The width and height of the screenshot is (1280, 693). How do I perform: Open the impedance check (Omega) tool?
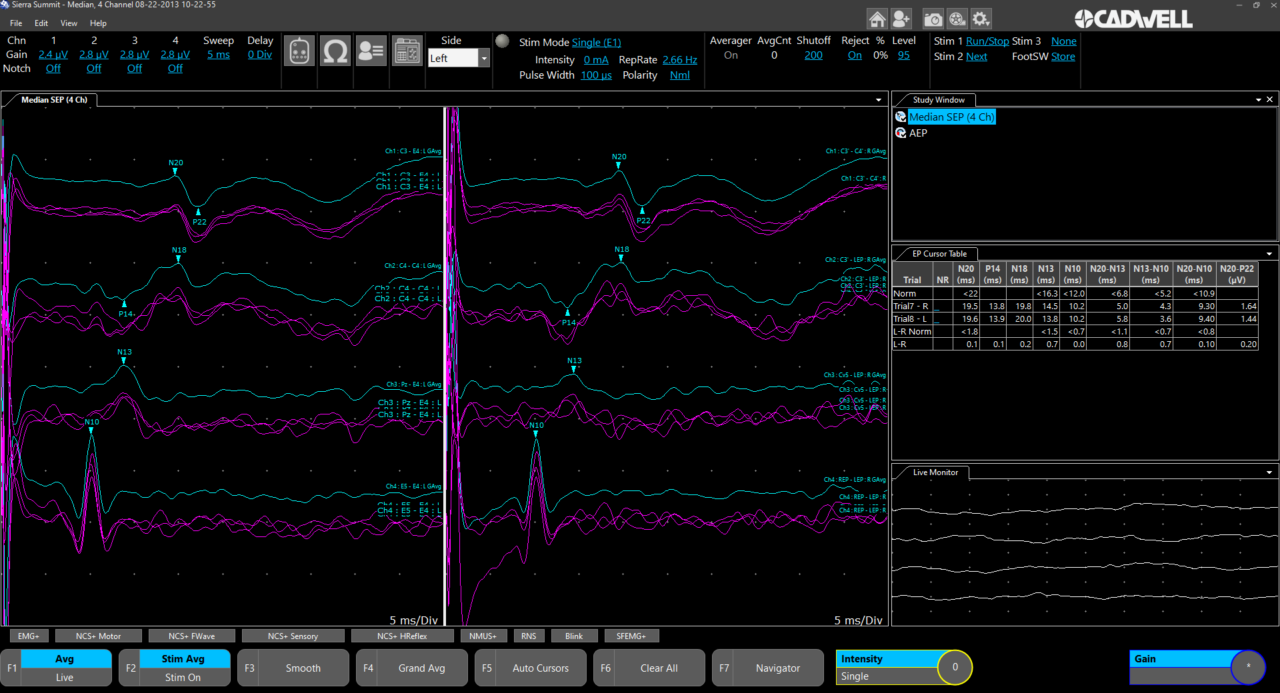click(335, 50)
